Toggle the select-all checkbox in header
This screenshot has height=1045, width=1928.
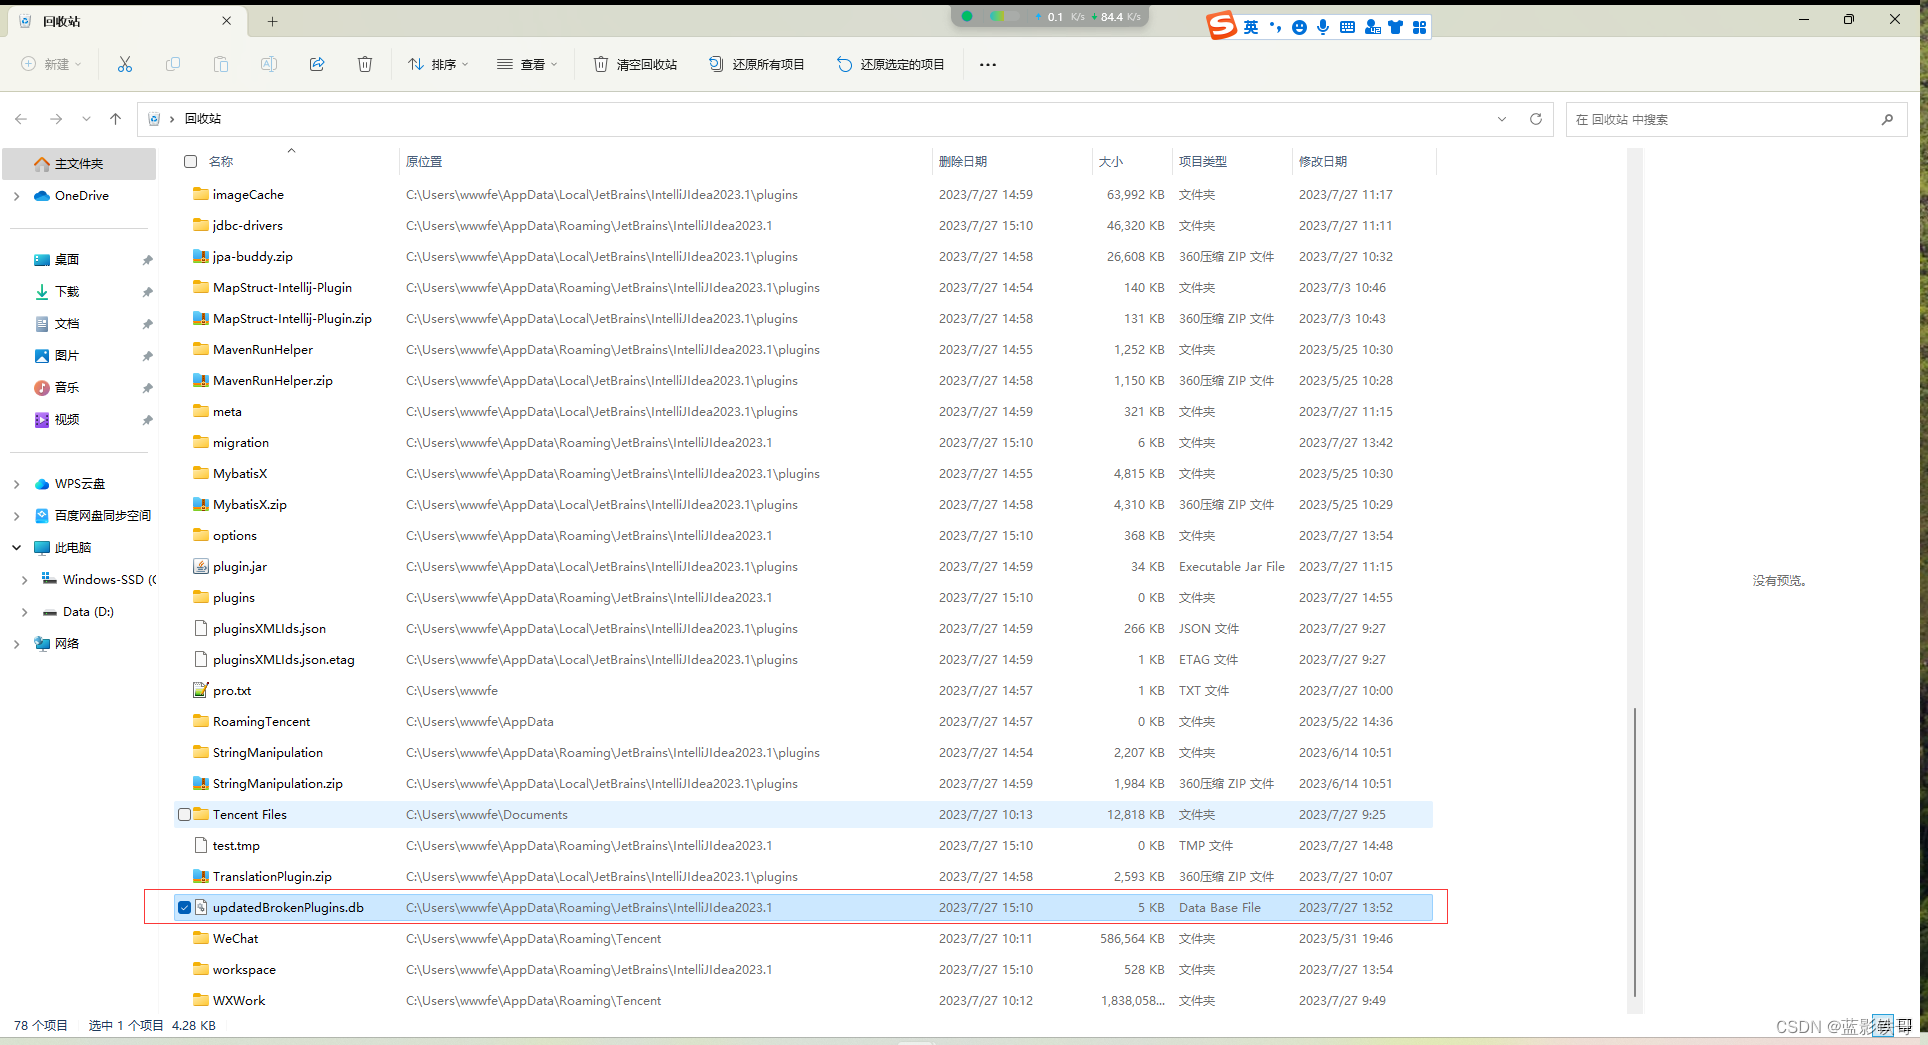[190, 161]
